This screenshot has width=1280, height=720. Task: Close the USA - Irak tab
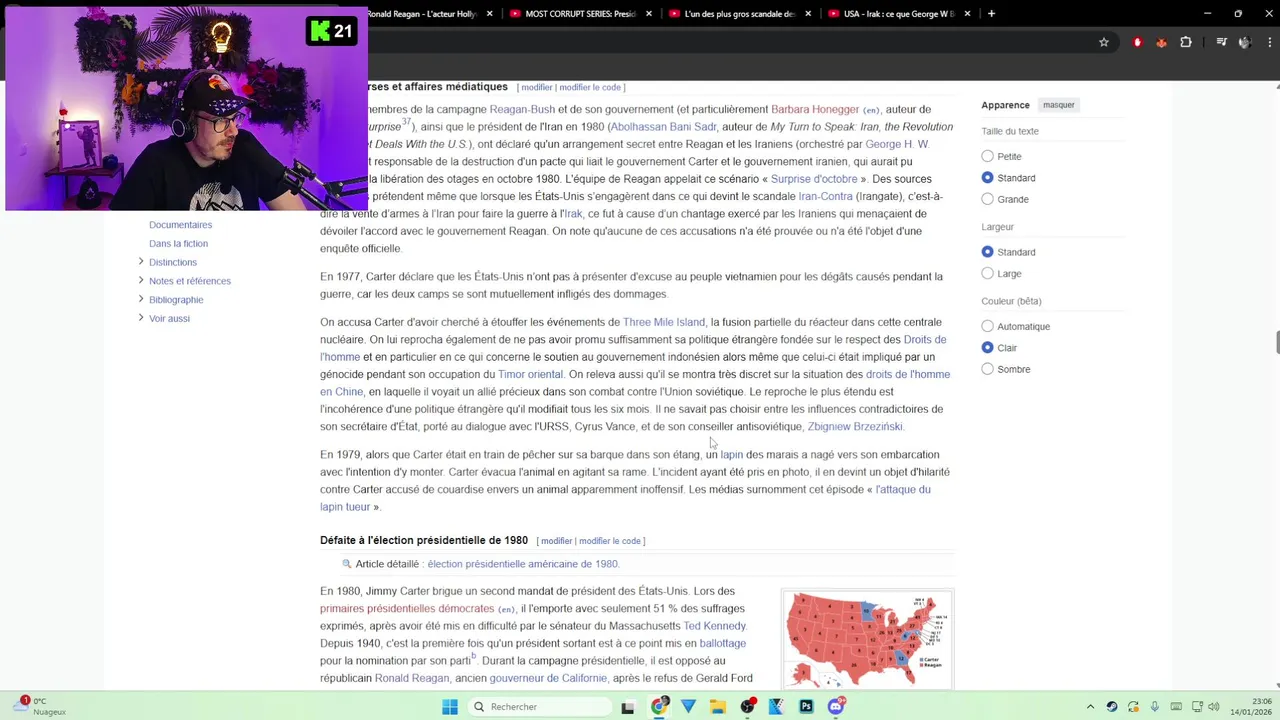(x=967, y=13)
